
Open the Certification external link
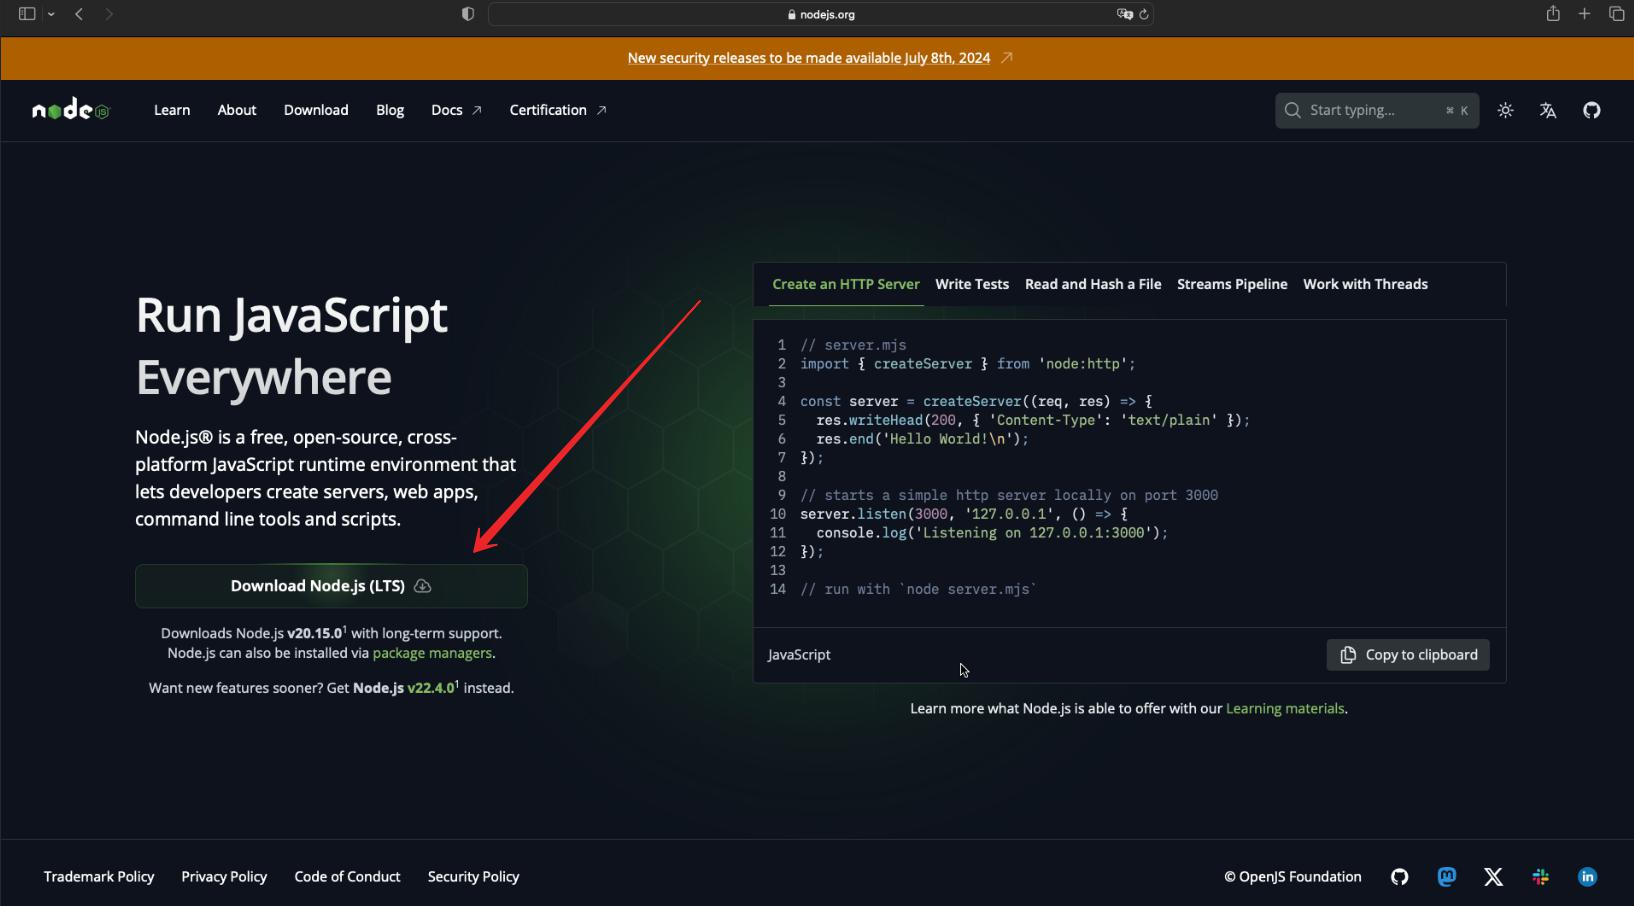click(558, 110)
